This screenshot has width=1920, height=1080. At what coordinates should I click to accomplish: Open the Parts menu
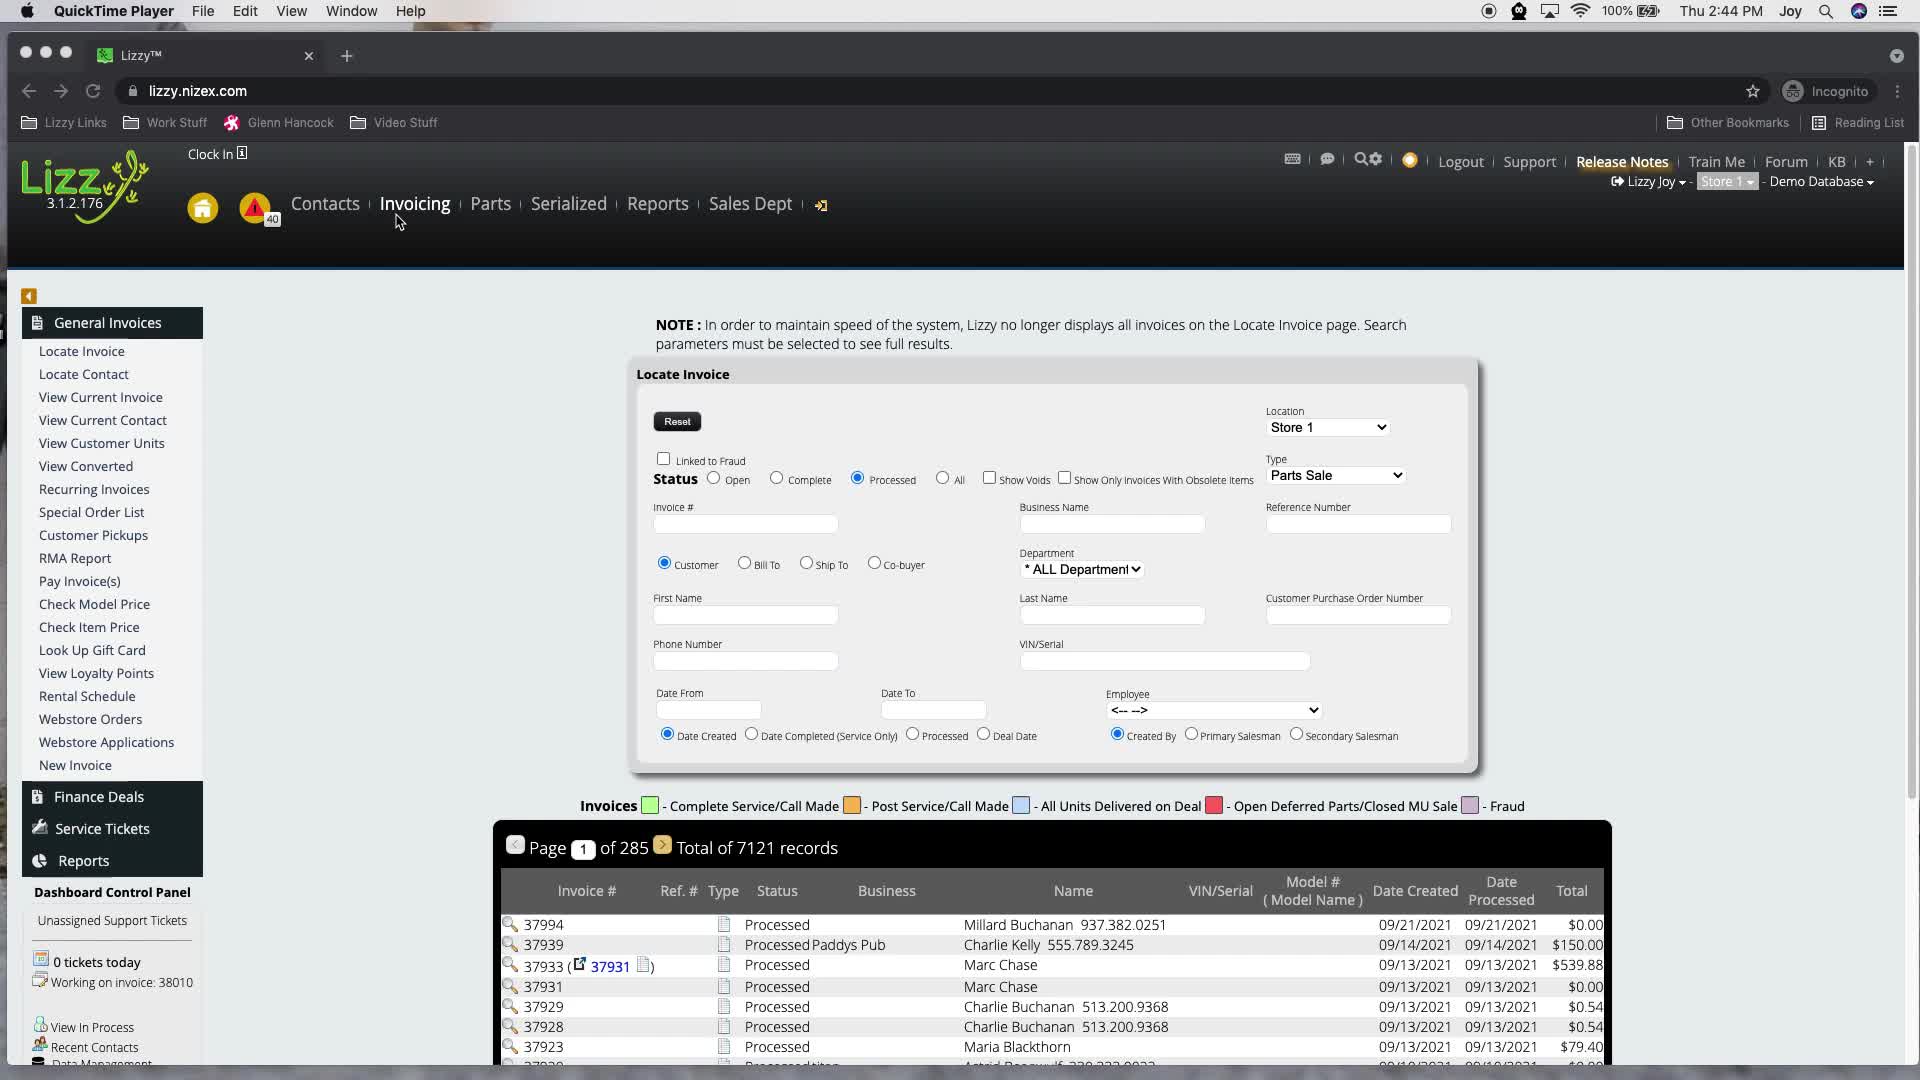pos(490,204)
